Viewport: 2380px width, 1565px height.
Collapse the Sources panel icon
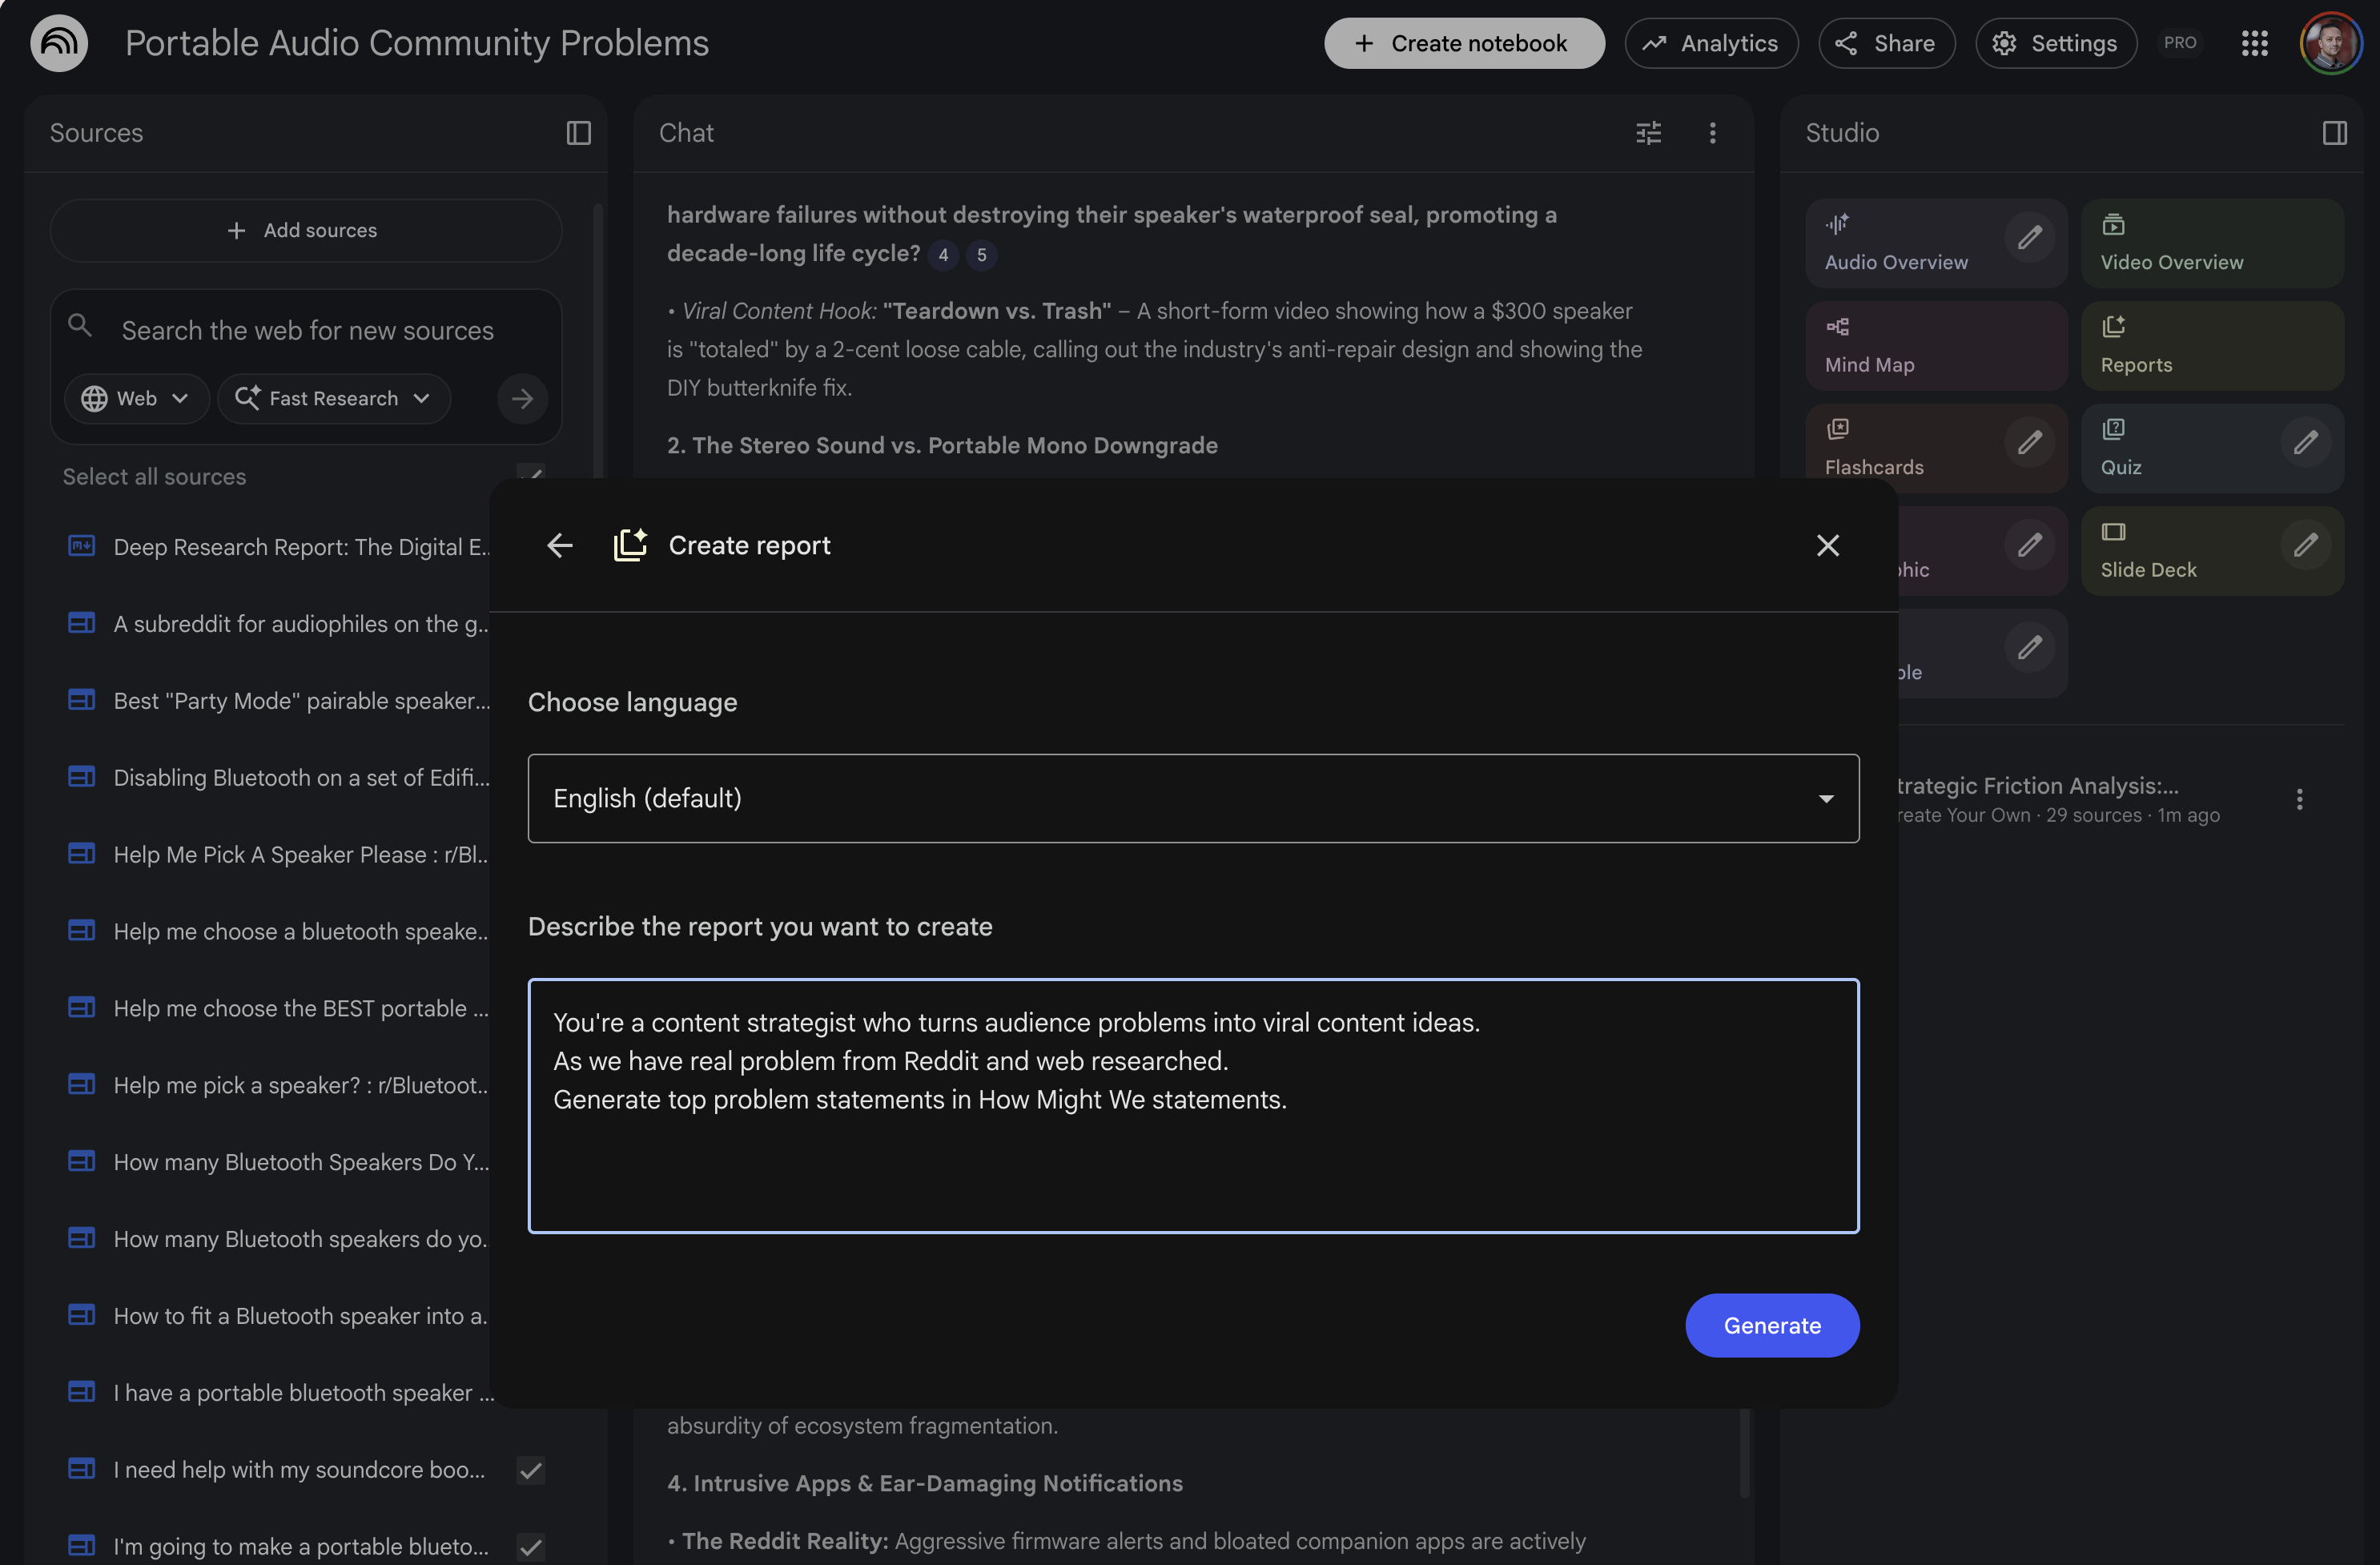click(579, 133)
